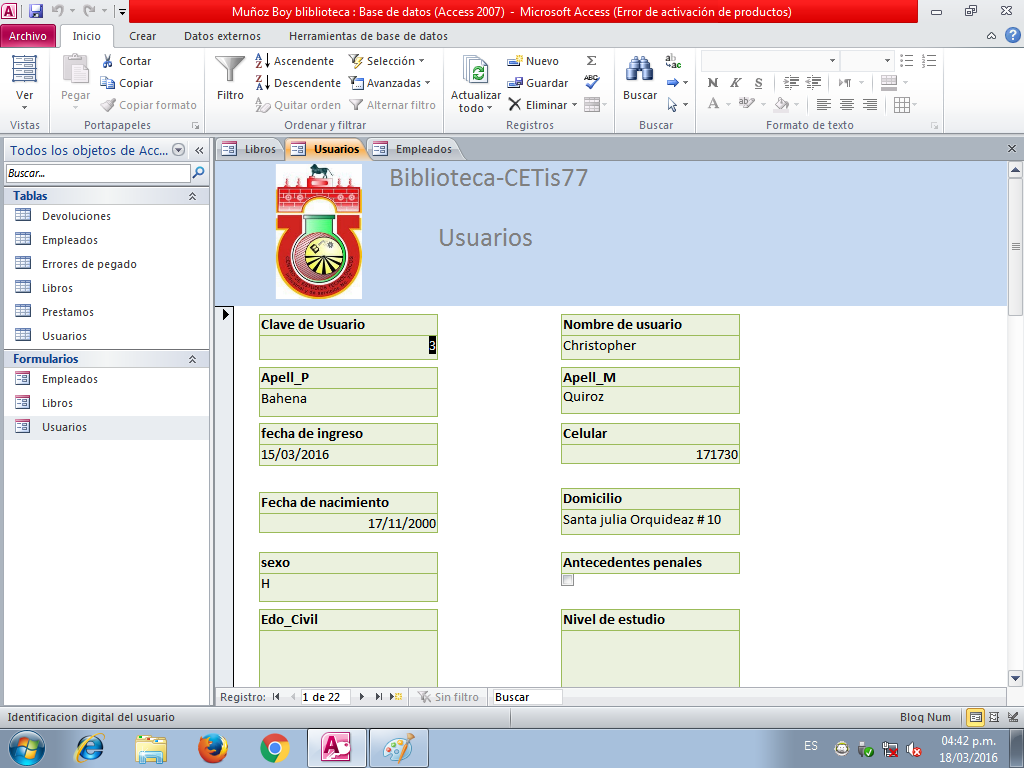This screenshot has width=1024, height=768.
Task: Click the Nombre de usuario field Christopher
Action: [650, 347]
